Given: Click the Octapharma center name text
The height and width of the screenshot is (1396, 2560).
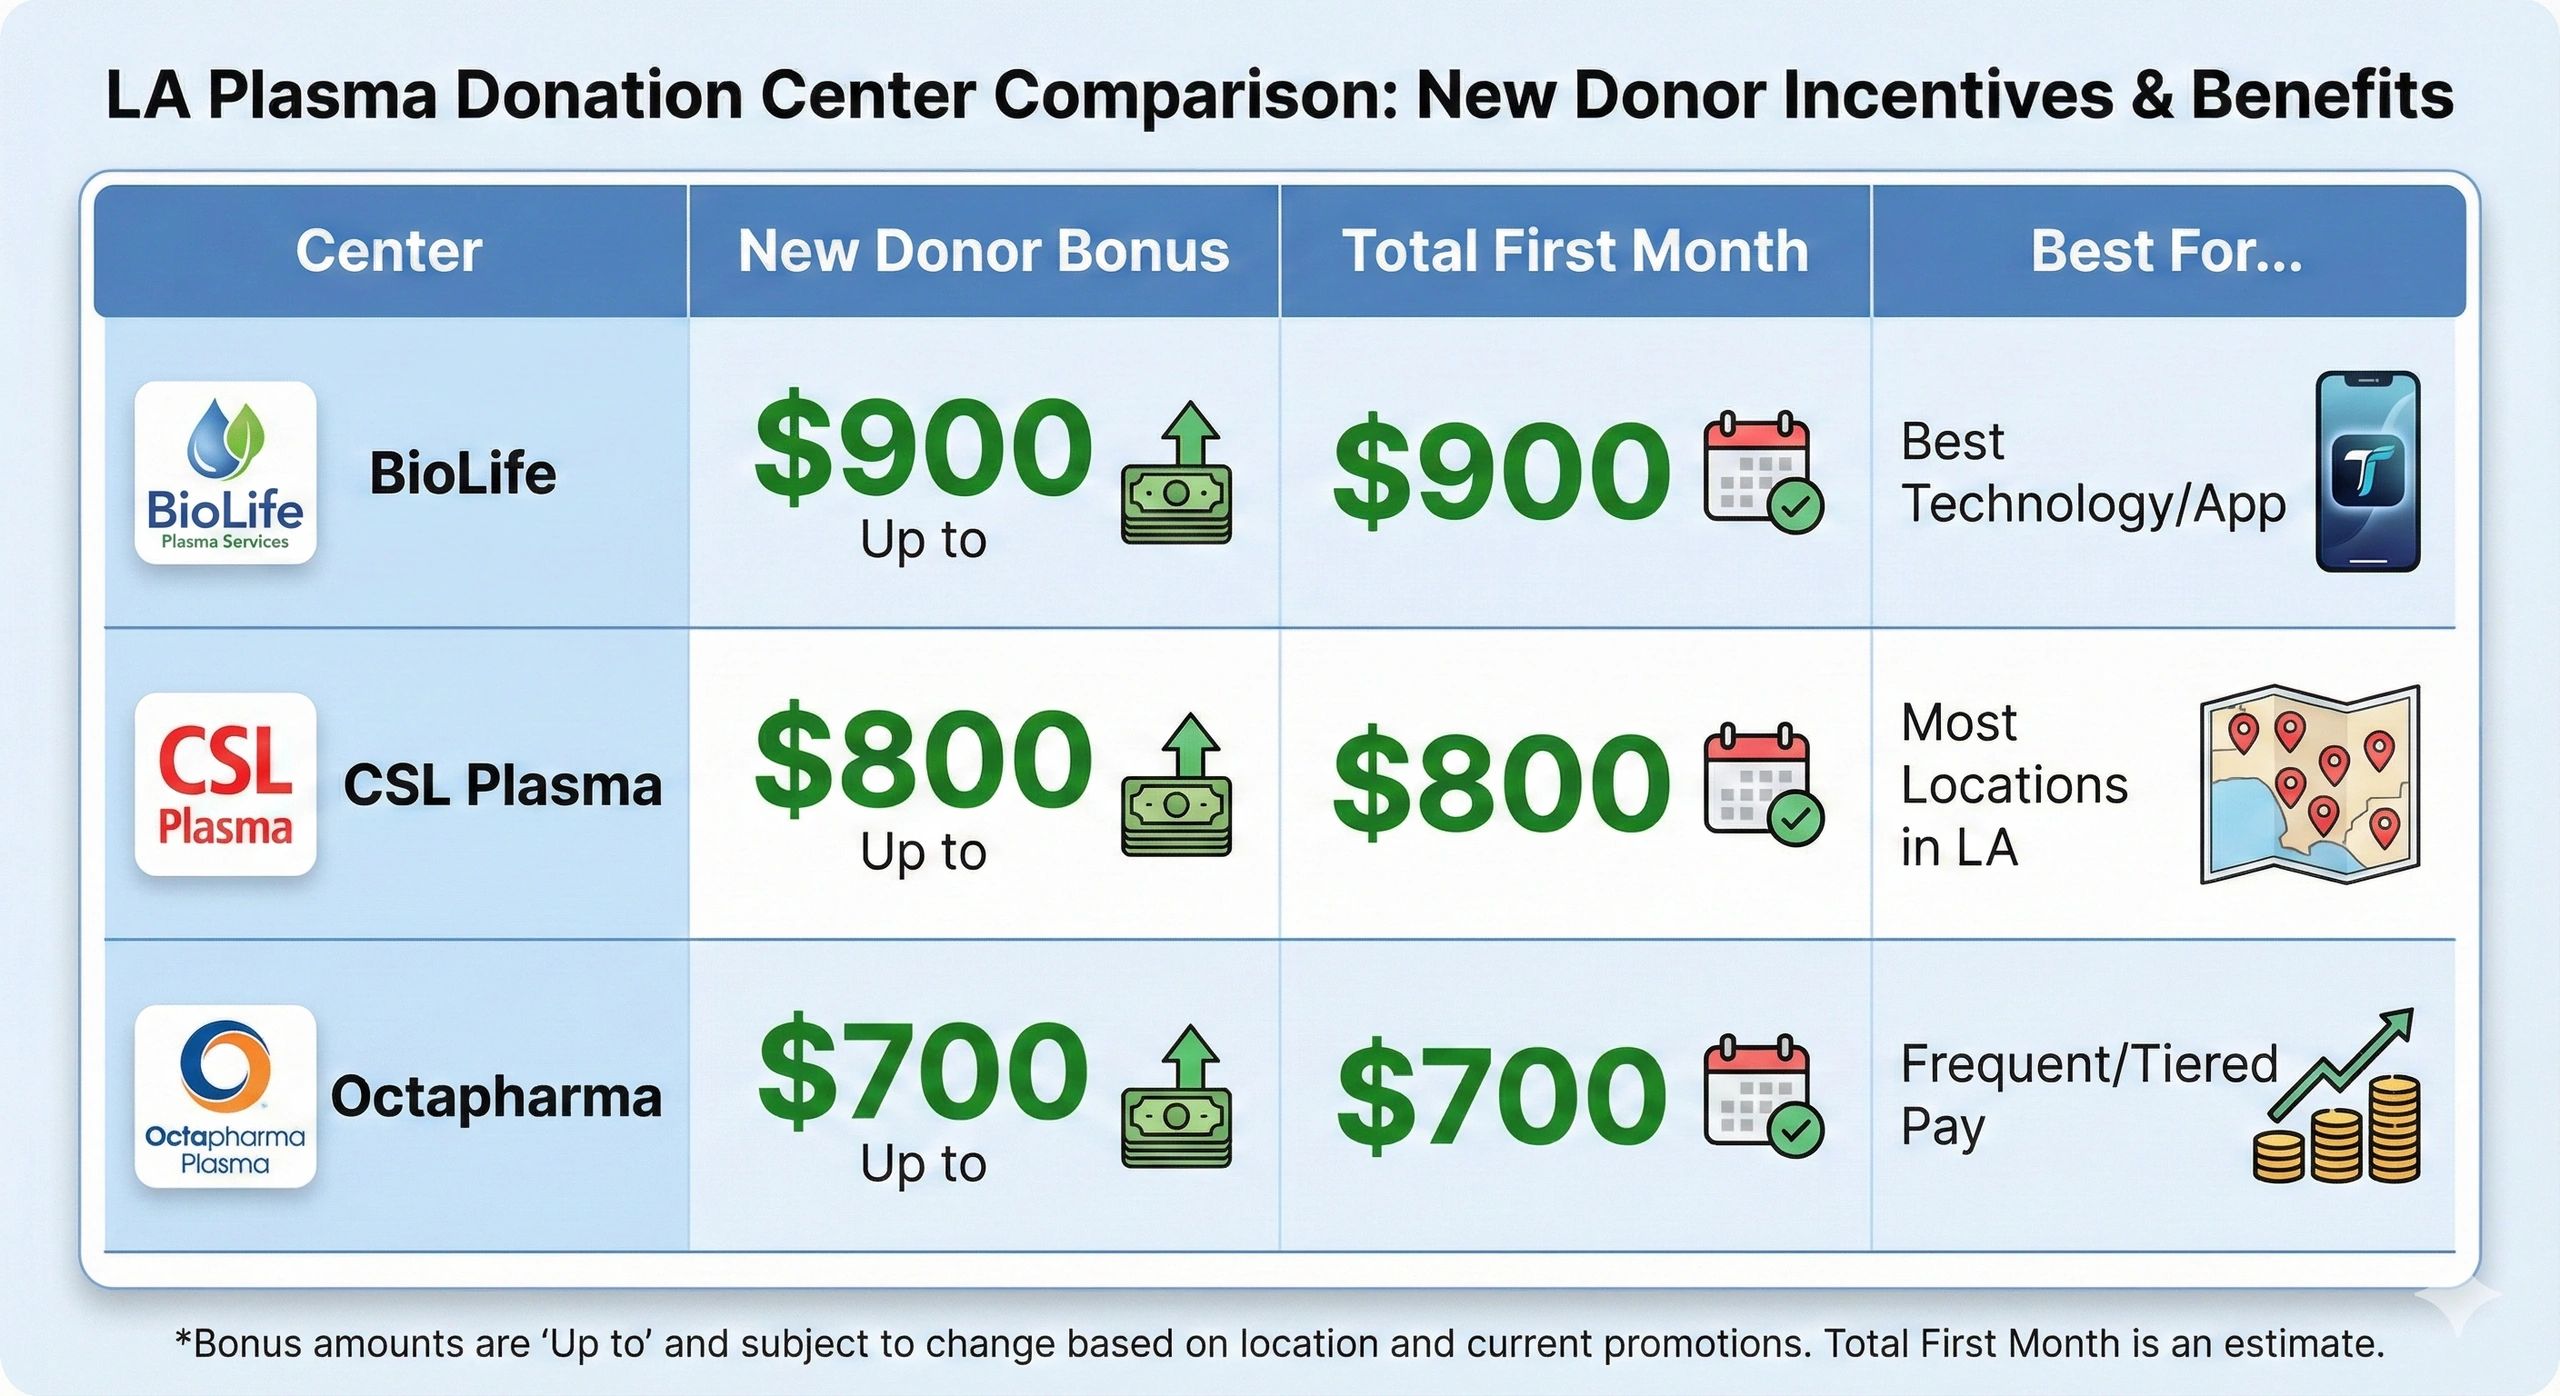Looking at the screenshot, I should [x=496, y=1097].
